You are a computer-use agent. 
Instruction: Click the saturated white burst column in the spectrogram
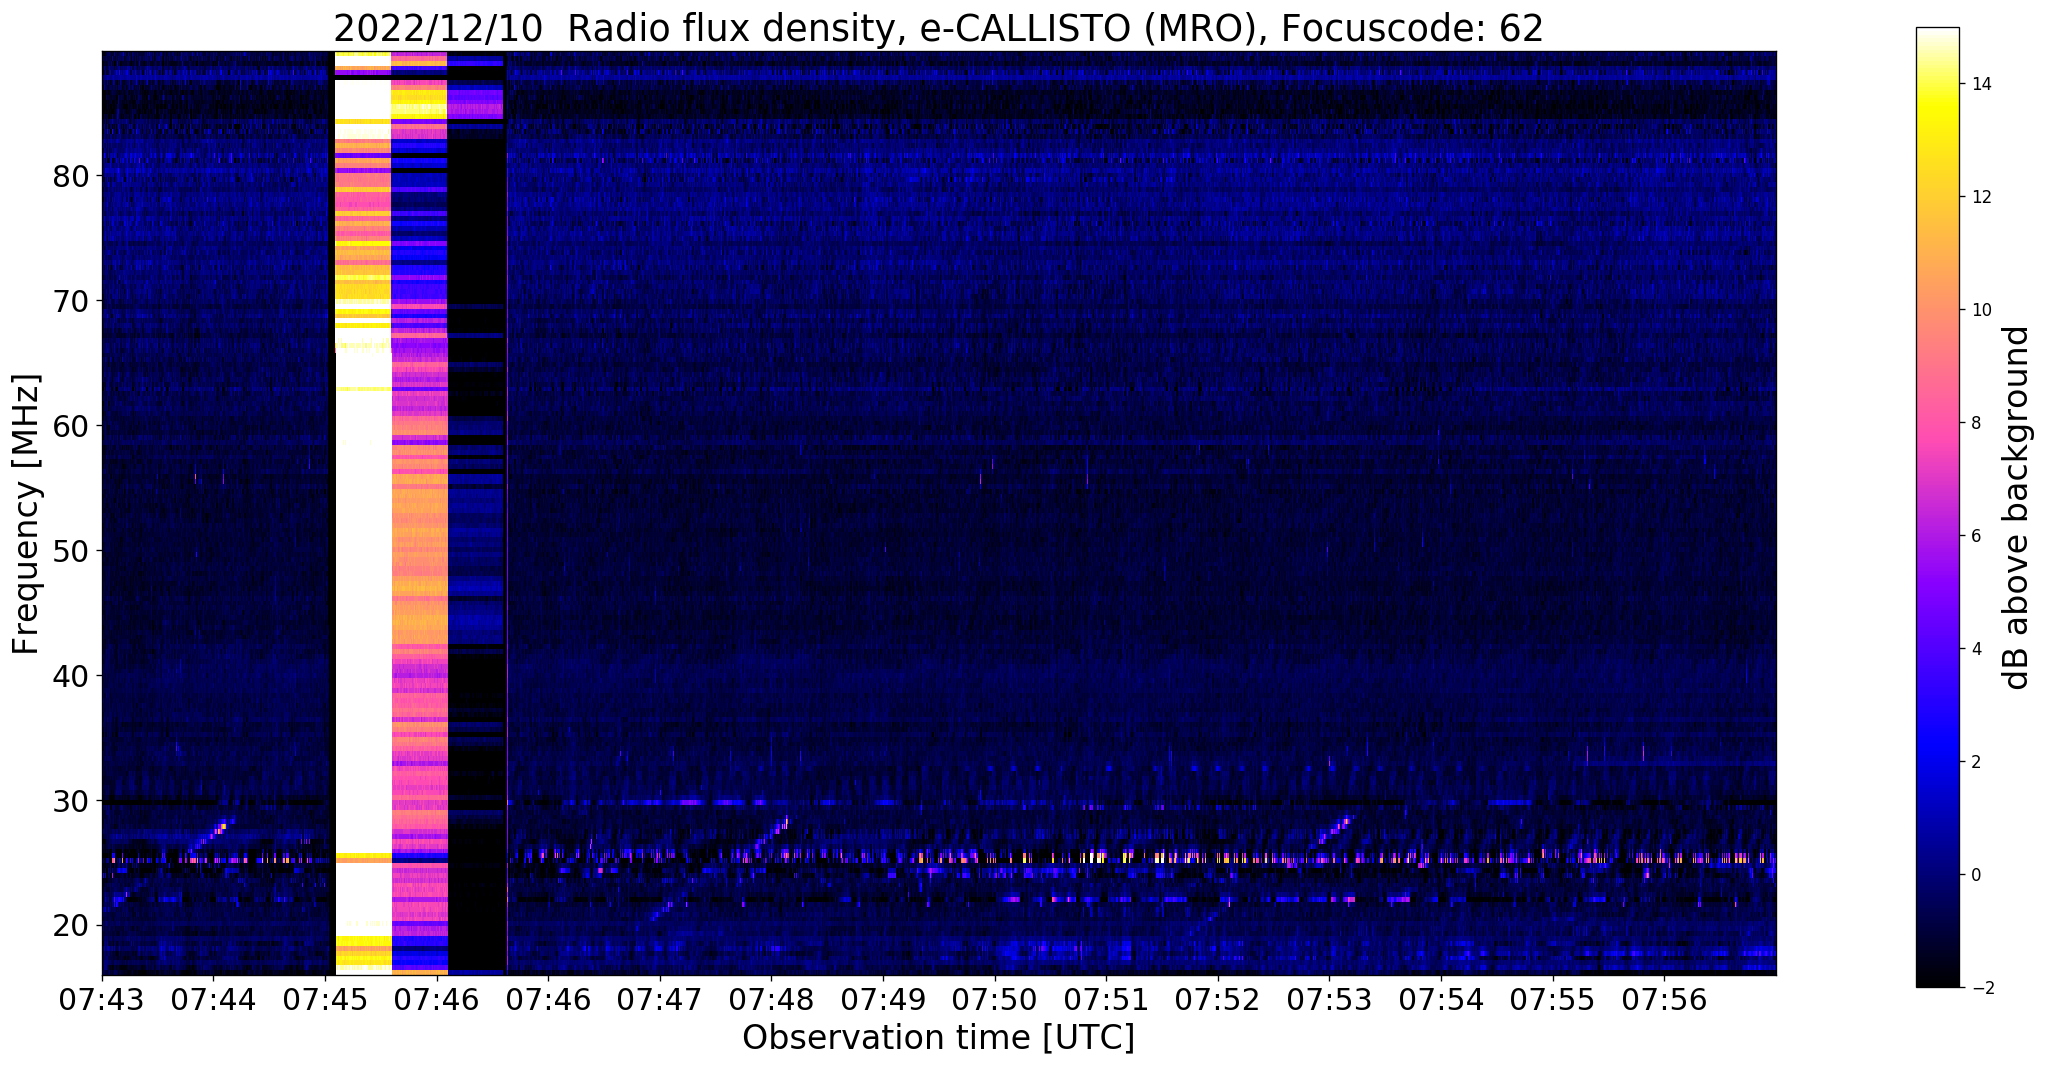click(361, 513)
